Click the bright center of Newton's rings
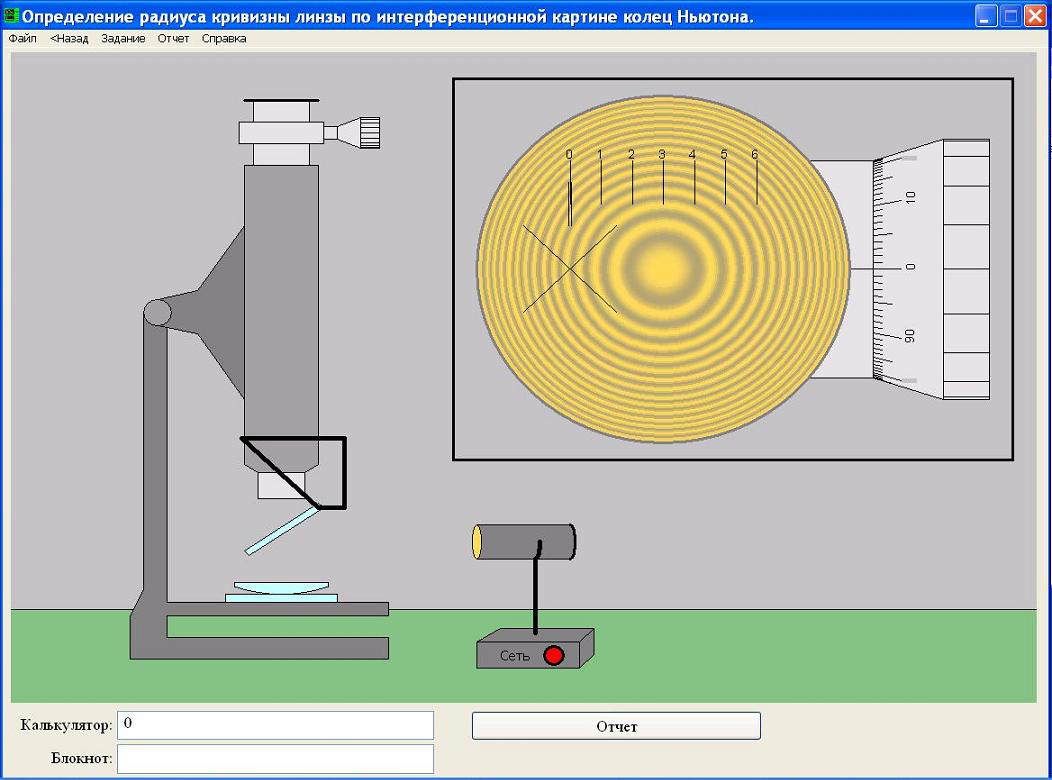 662,267
